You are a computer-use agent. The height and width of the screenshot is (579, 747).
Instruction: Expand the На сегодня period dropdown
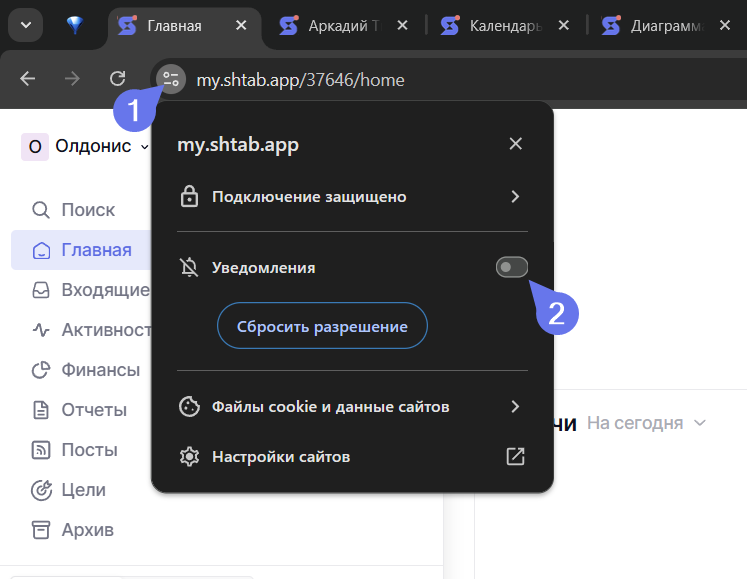click(646, 423)
